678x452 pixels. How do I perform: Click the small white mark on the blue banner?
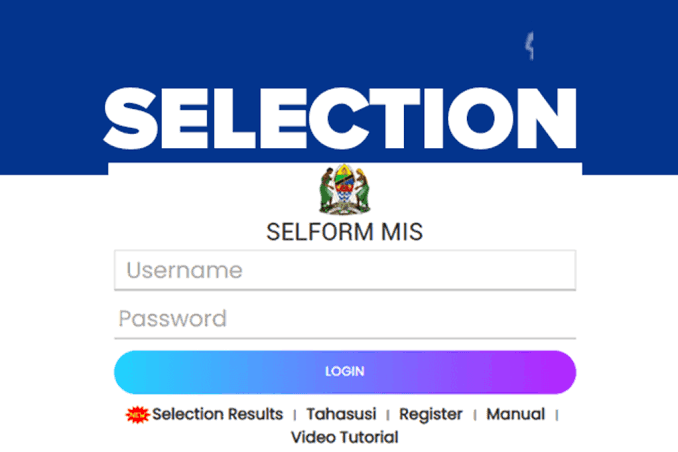530,46
